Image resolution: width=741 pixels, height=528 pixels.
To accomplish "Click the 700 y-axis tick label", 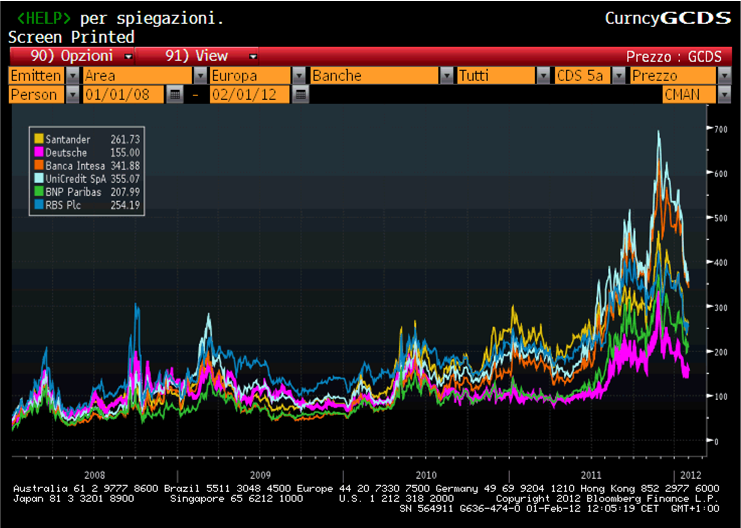I will click(x=720, y=129).
